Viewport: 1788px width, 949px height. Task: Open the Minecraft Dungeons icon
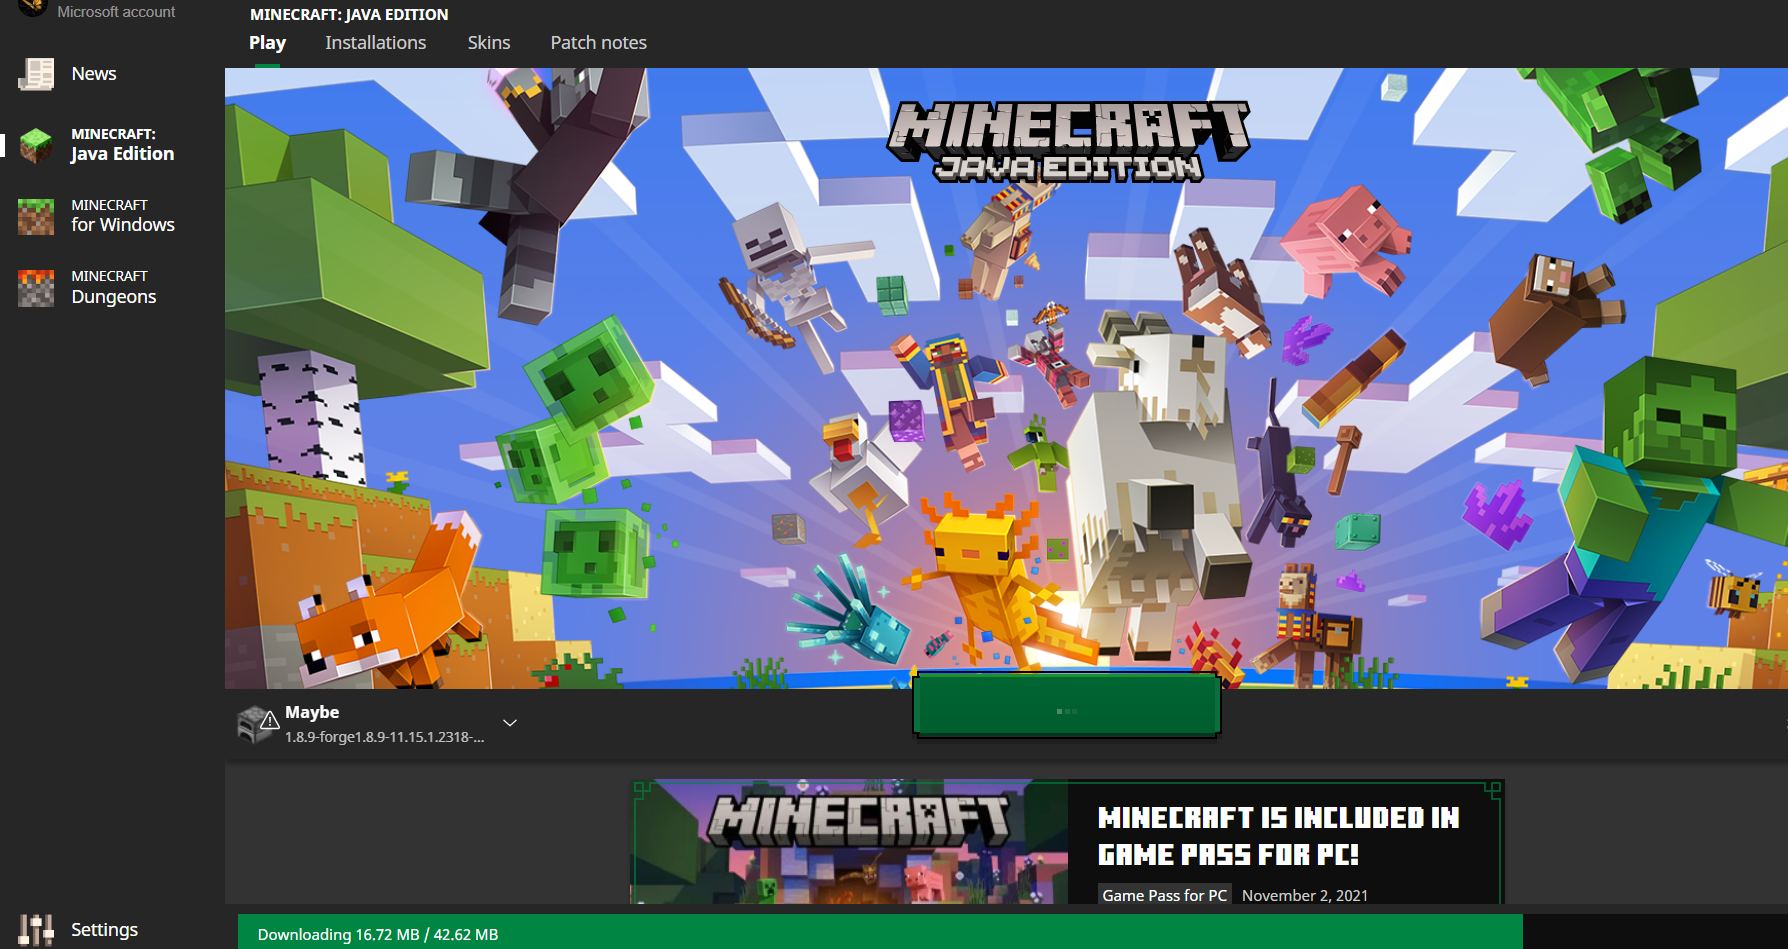[37, 288]
